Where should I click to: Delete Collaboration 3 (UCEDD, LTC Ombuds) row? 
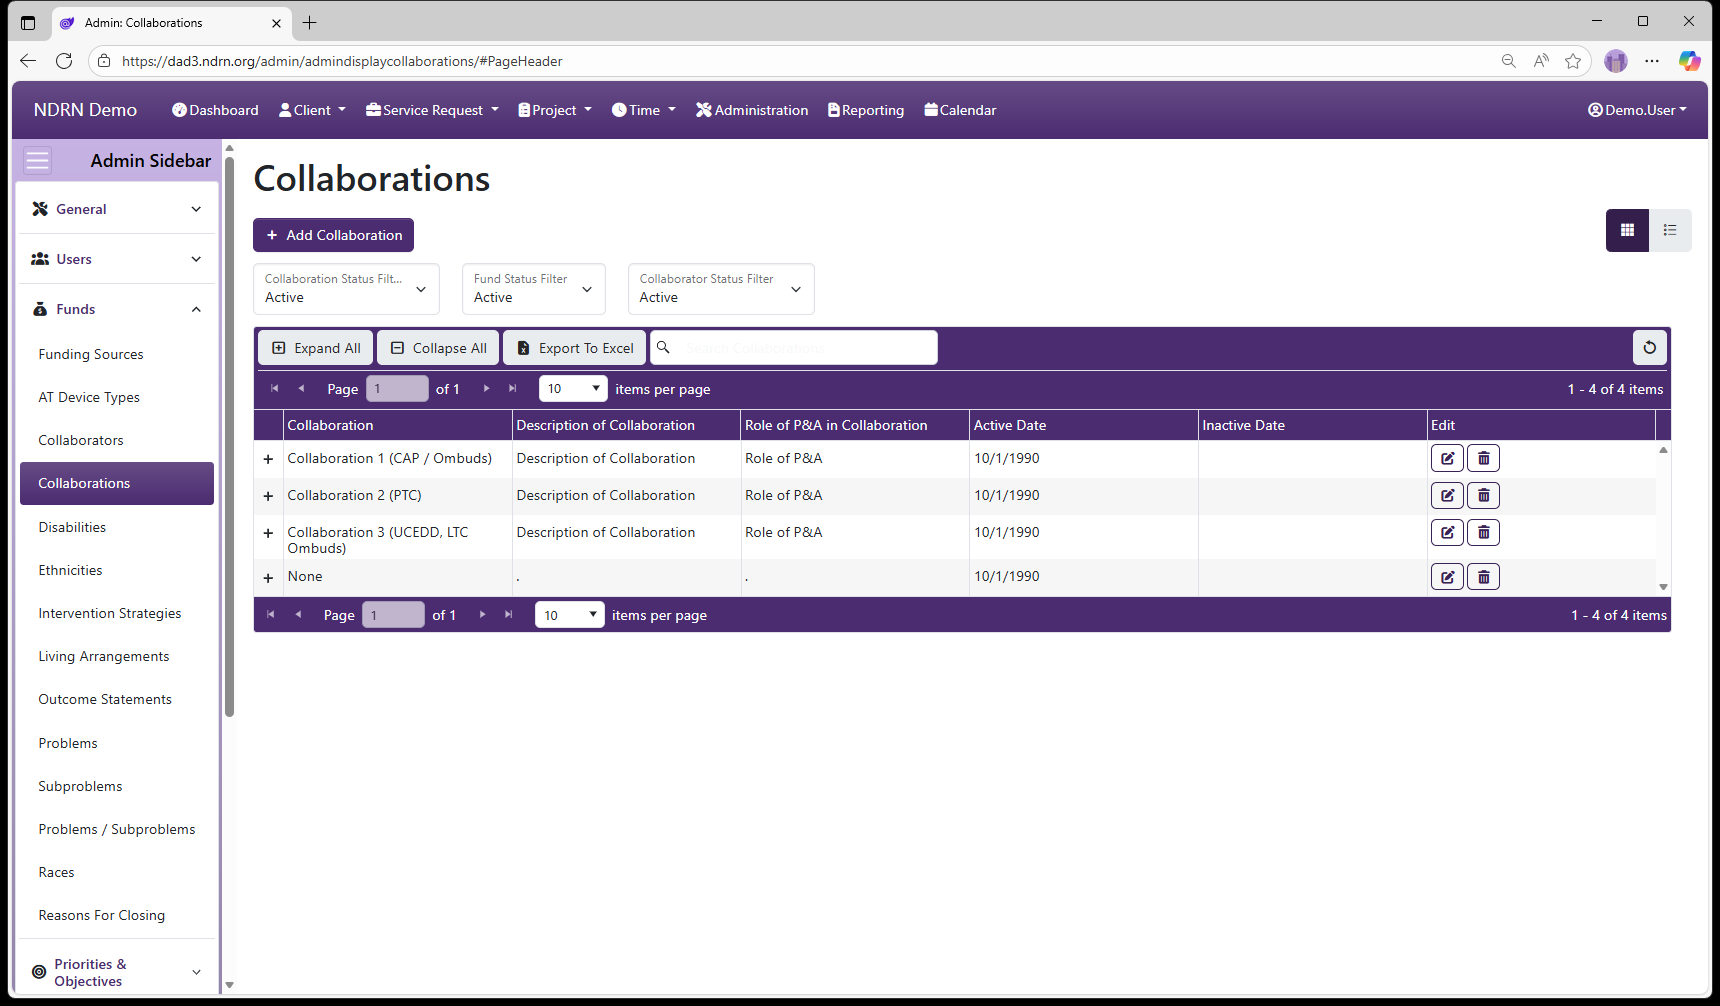point(1483,532)
